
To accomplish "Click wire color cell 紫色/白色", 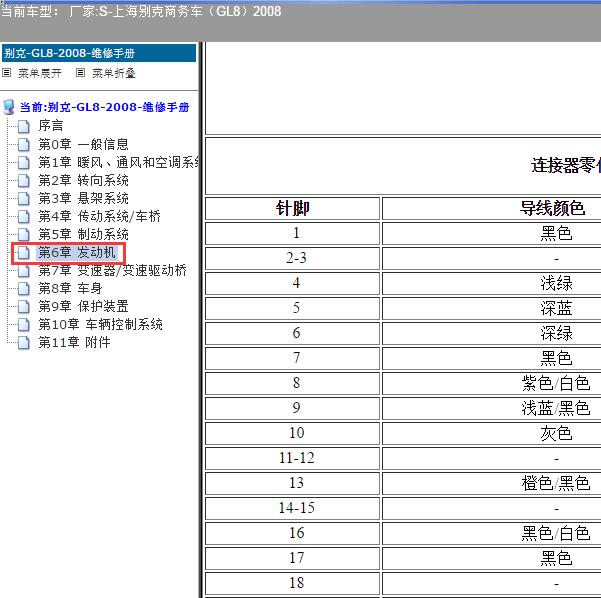I will pyautogui.click(x=492, y=383).
